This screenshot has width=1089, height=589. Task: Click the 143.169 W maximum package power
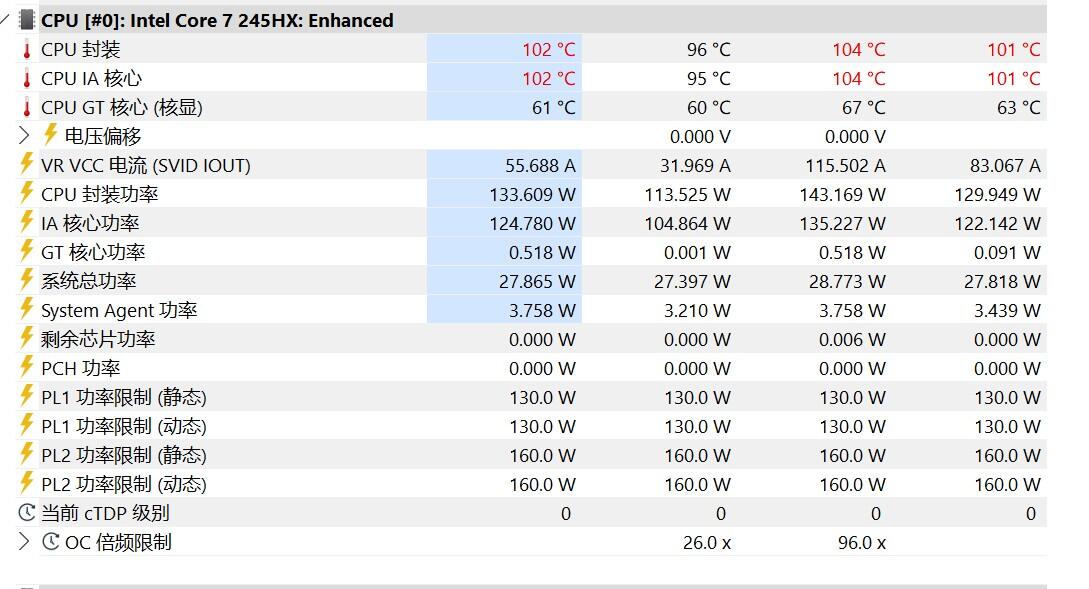pos(842,195)
